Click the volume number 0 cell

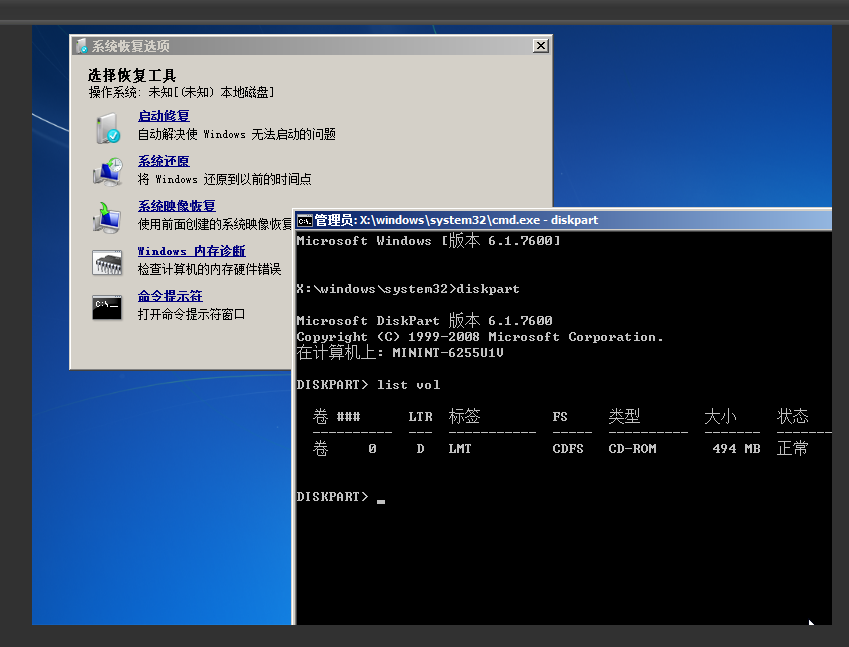click(x=373, y=449)
